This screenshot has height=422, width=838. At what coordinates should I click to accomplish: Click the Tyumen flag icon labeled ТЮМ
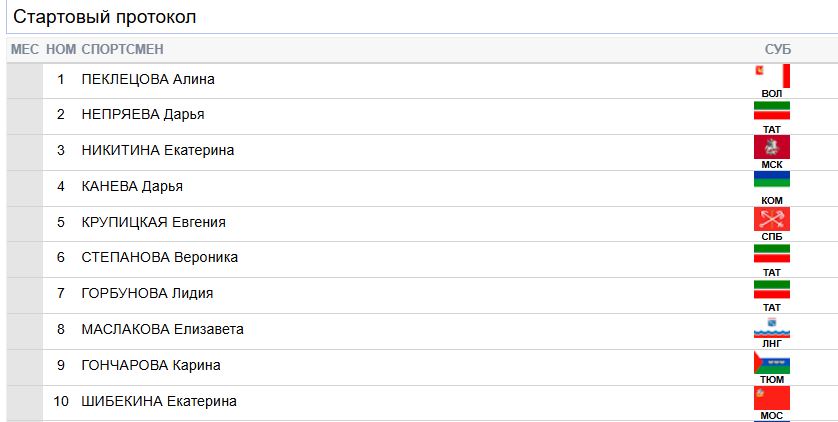click(x=772, y=362)
